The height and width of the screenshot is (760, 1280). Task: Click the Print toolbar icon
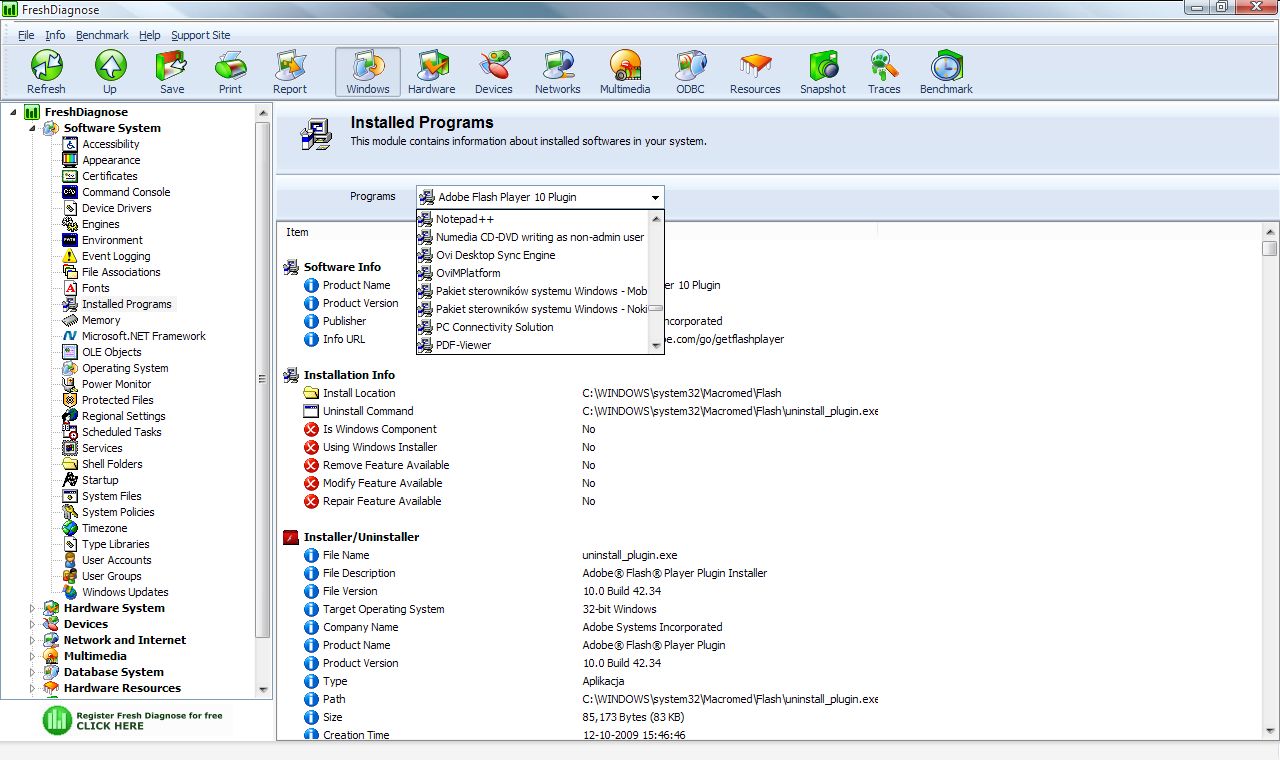[230, 72]
